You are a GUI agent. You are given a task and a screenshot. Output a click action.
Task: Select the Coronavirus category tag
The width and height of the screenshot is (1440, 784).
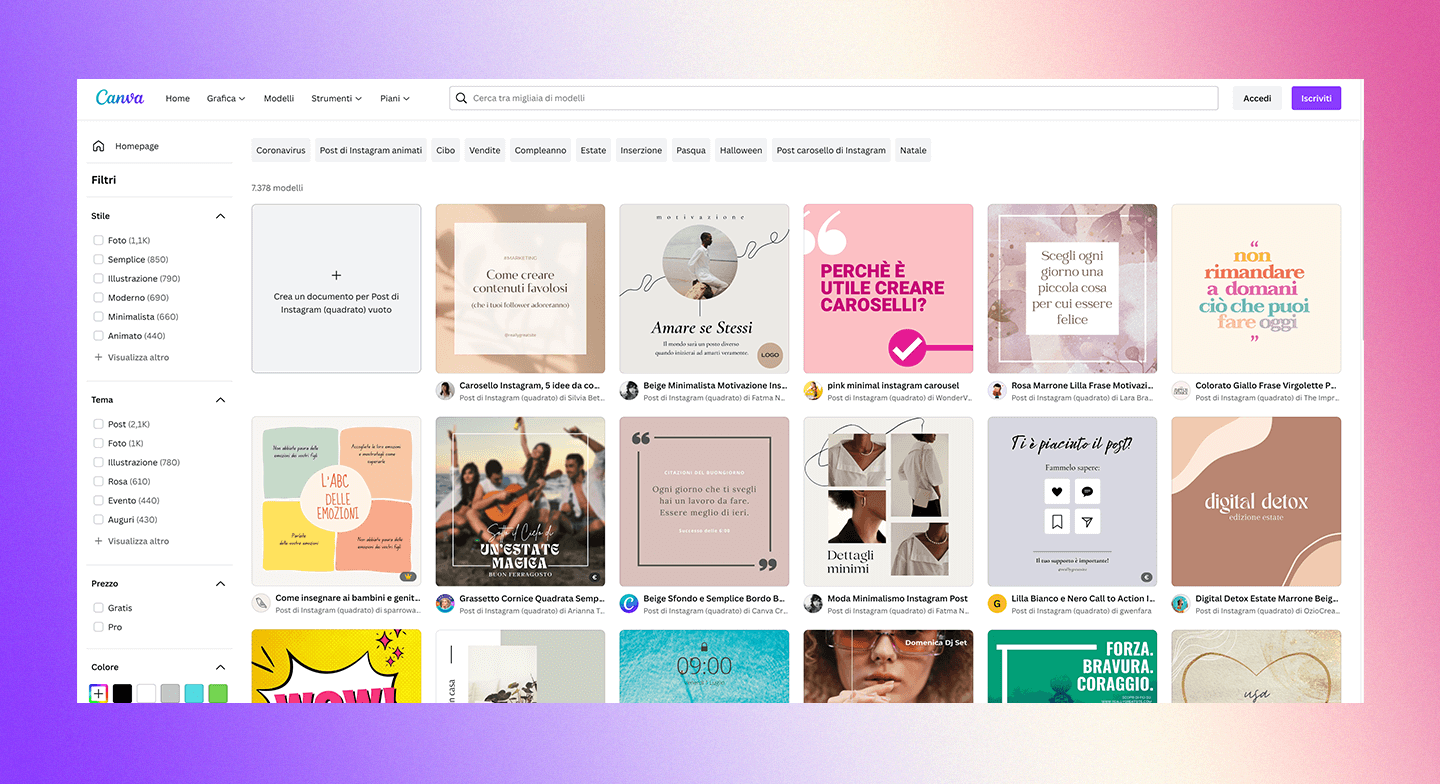pos(281,150)
